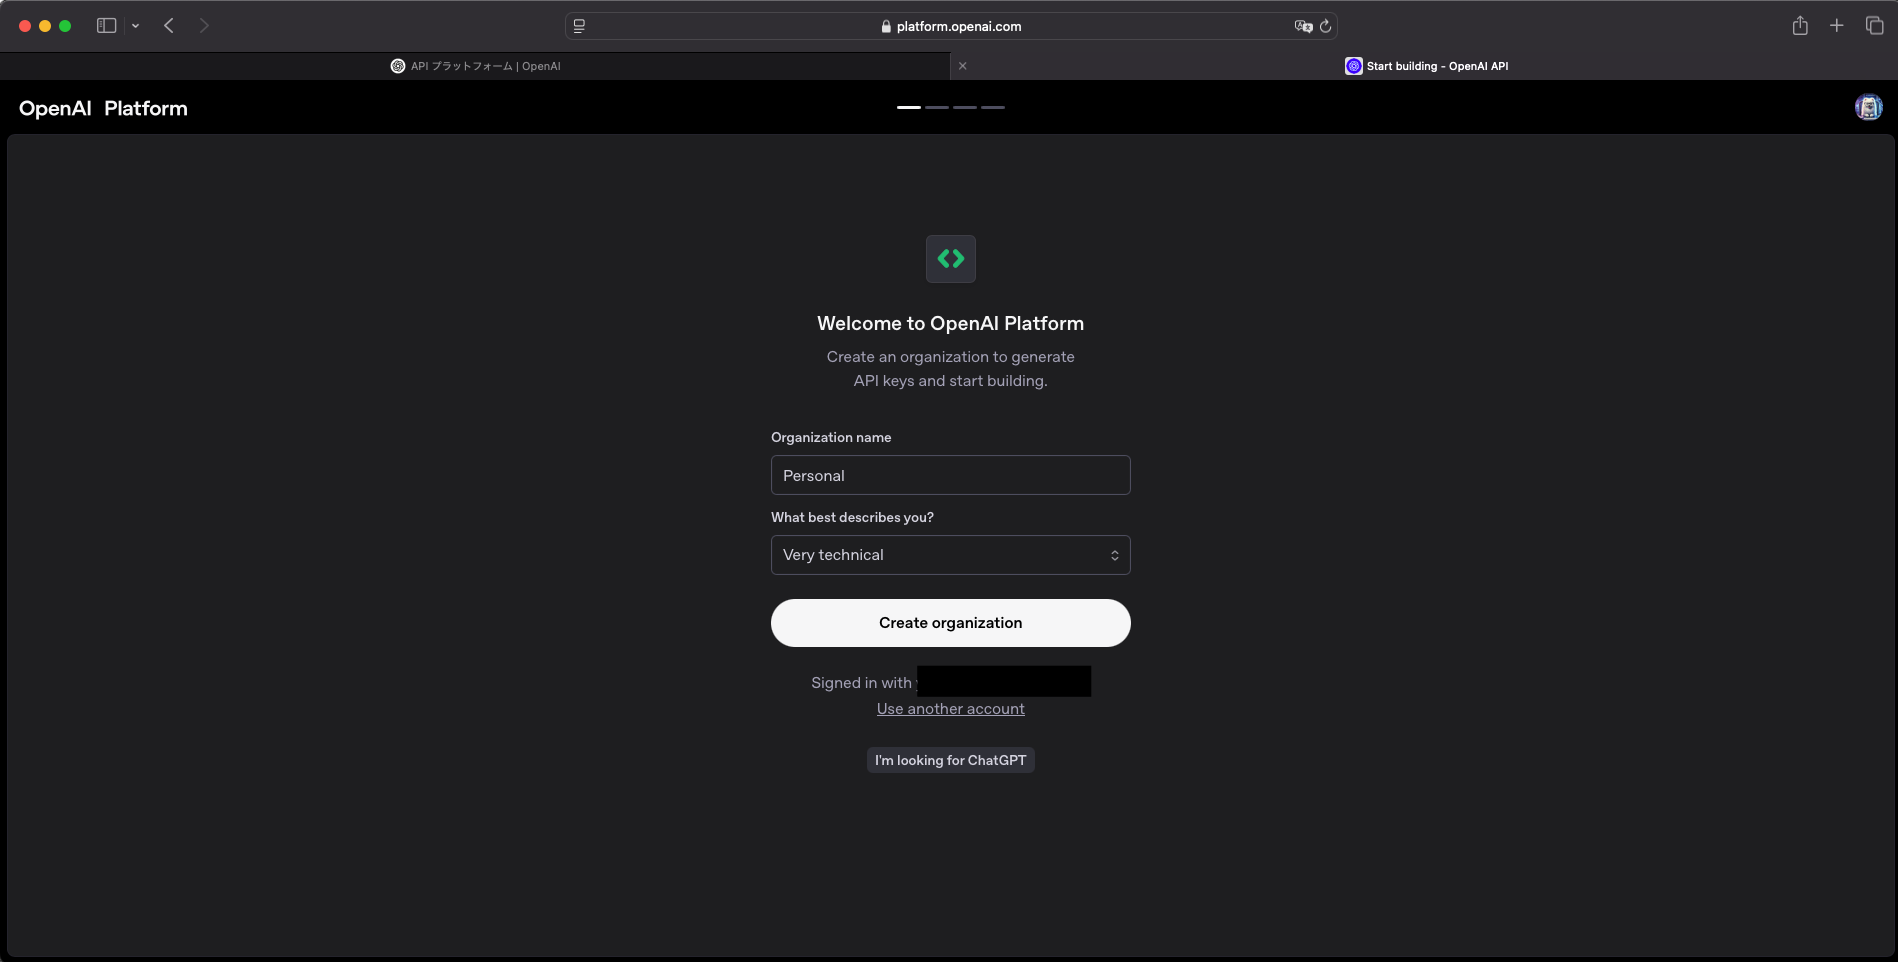Go forward with the forward arrow

pyautogui.click(x=204, y=26)
